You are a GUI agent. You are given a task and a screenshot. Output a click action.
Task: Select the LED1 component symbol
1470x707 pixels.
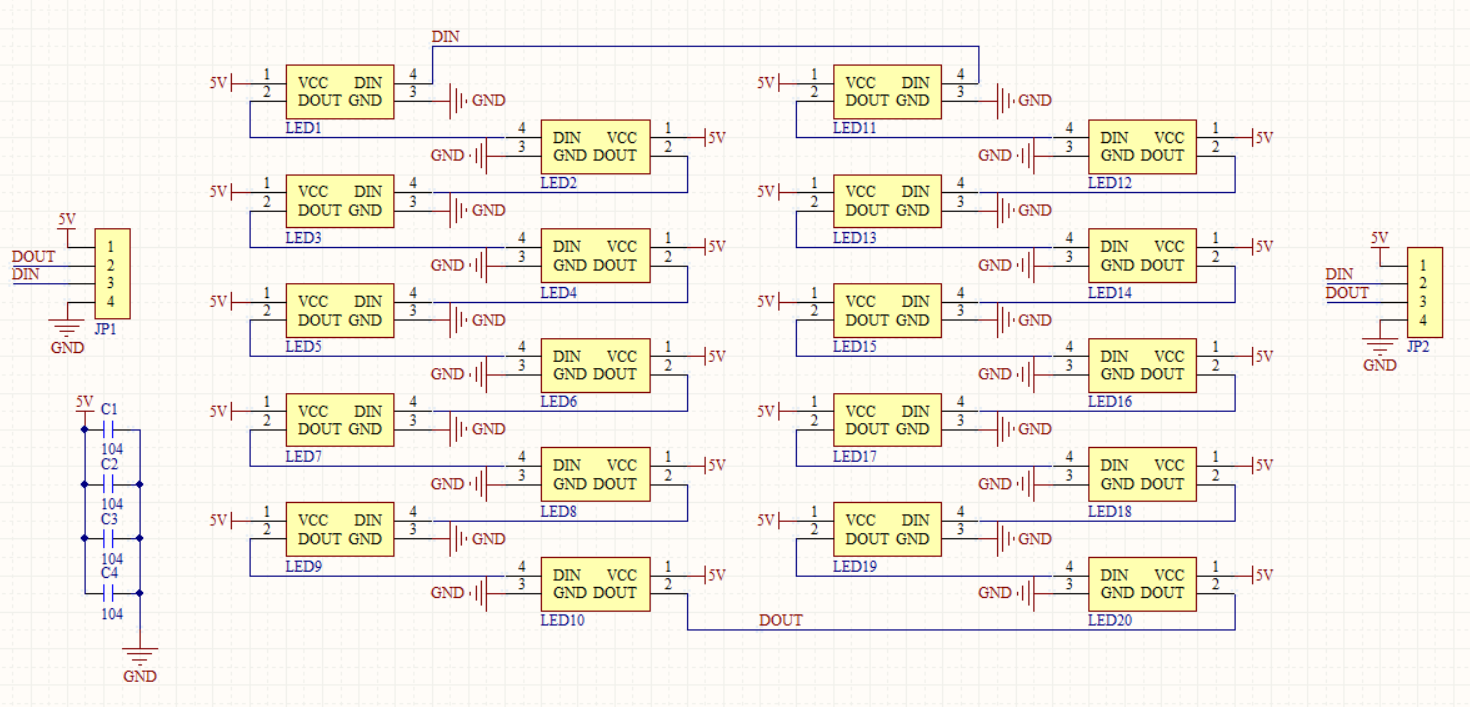pyautogui.click(x=340, y=90)
